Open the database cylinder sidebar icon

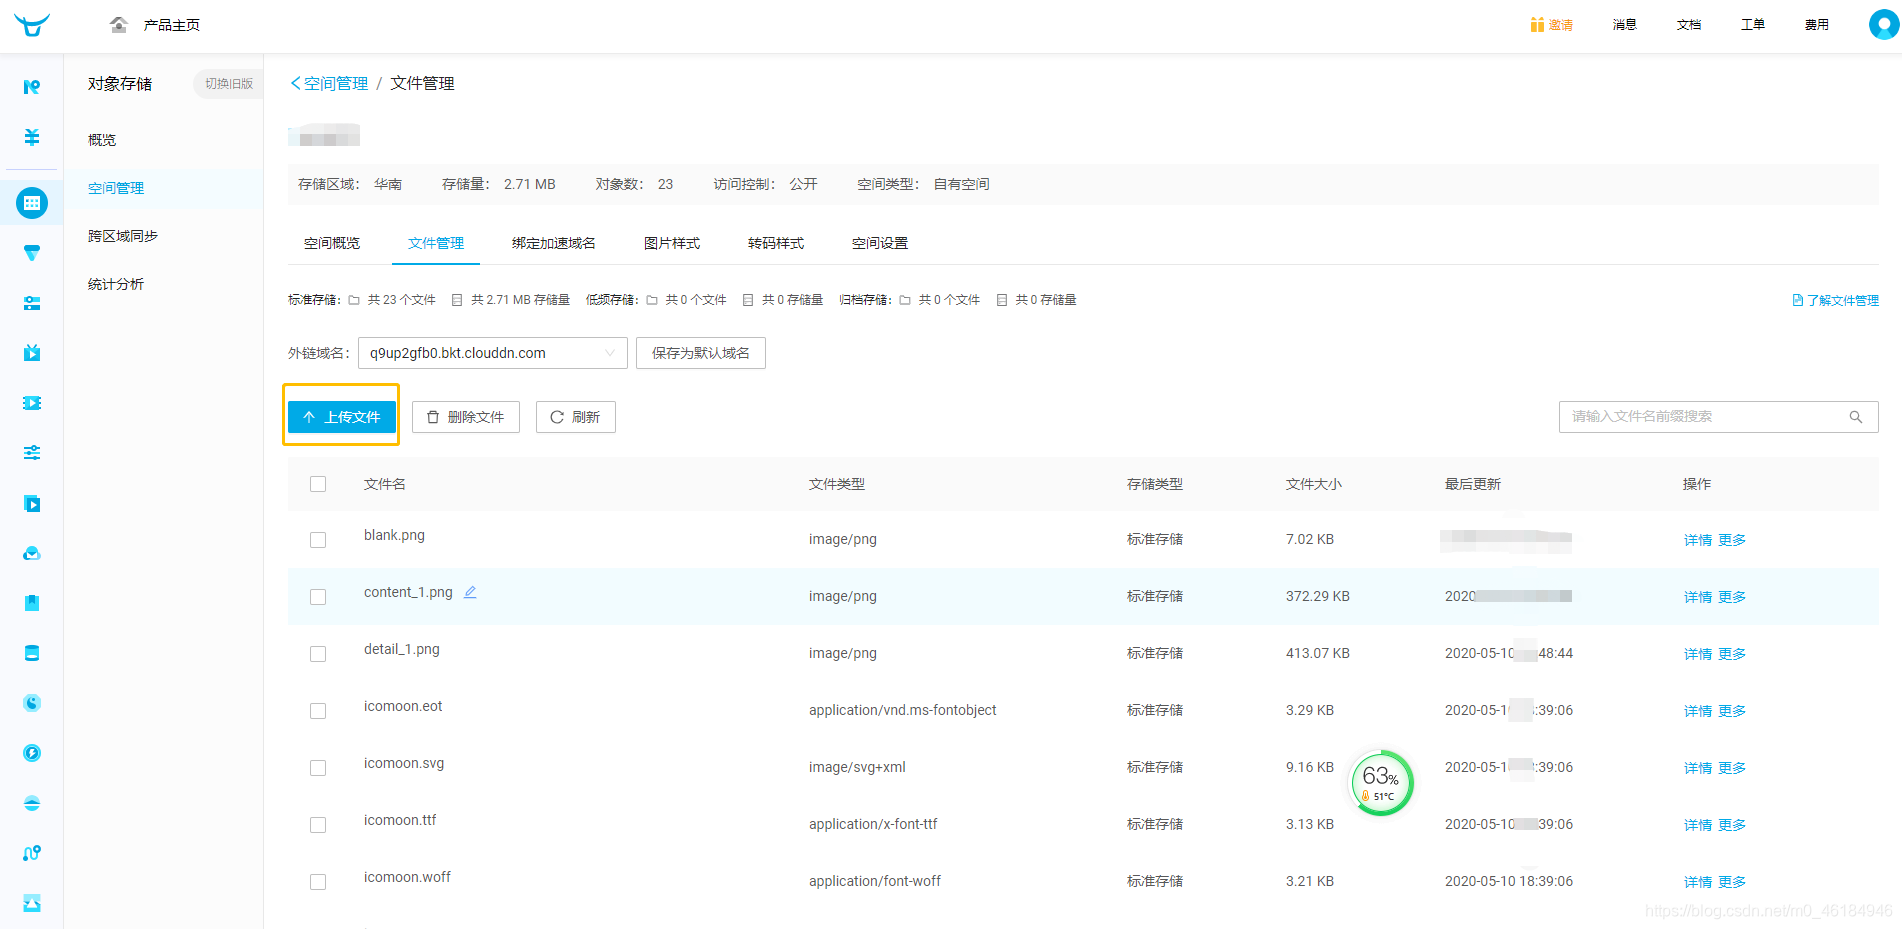click(x=32, y=653)
